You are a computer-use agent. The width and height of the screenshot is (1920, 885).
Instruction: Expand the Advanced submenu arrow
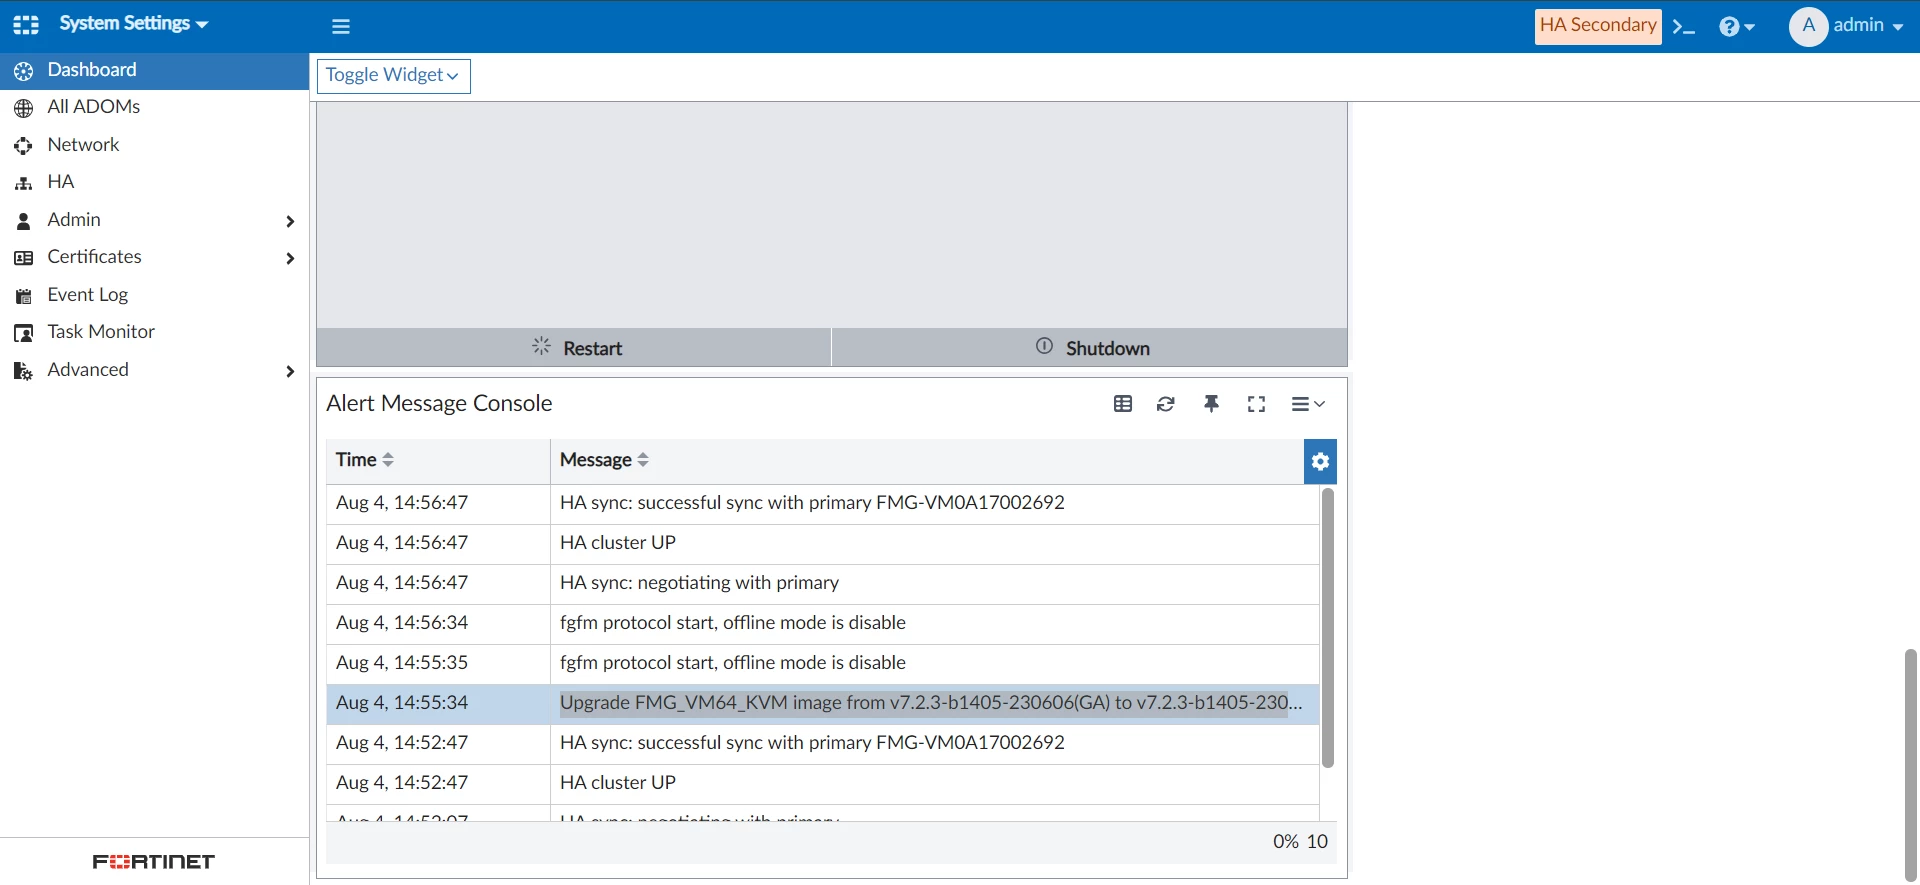pyautogui.click(x=290, y=371)
